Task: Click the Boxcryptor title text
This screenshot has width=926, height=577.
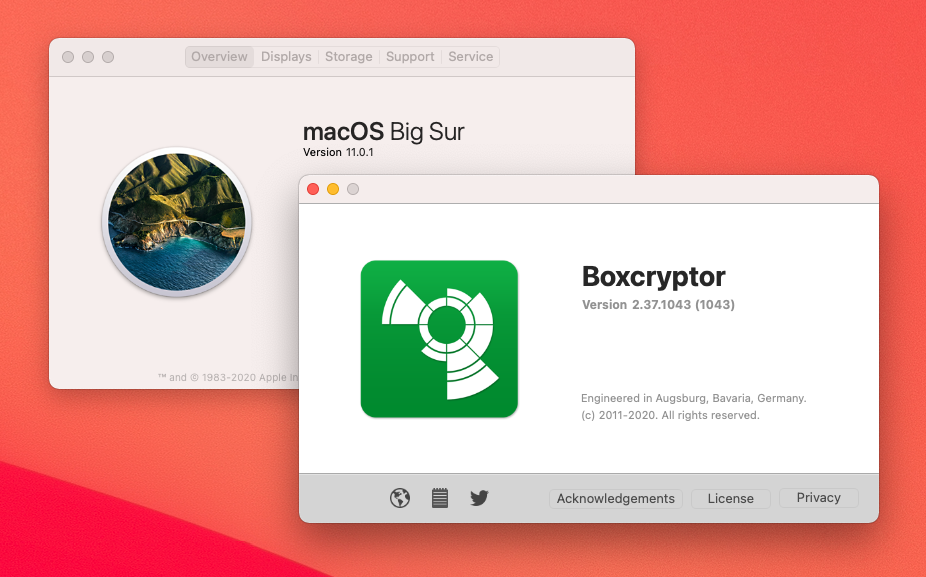Action: pos(653,276)
